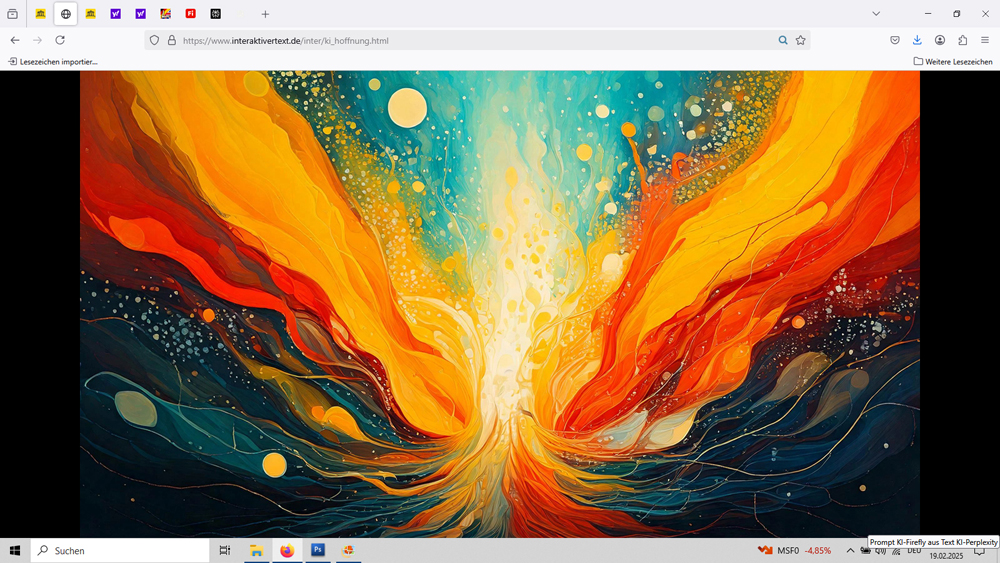Click the tracking protection shield icon

[x=154, y=40]
